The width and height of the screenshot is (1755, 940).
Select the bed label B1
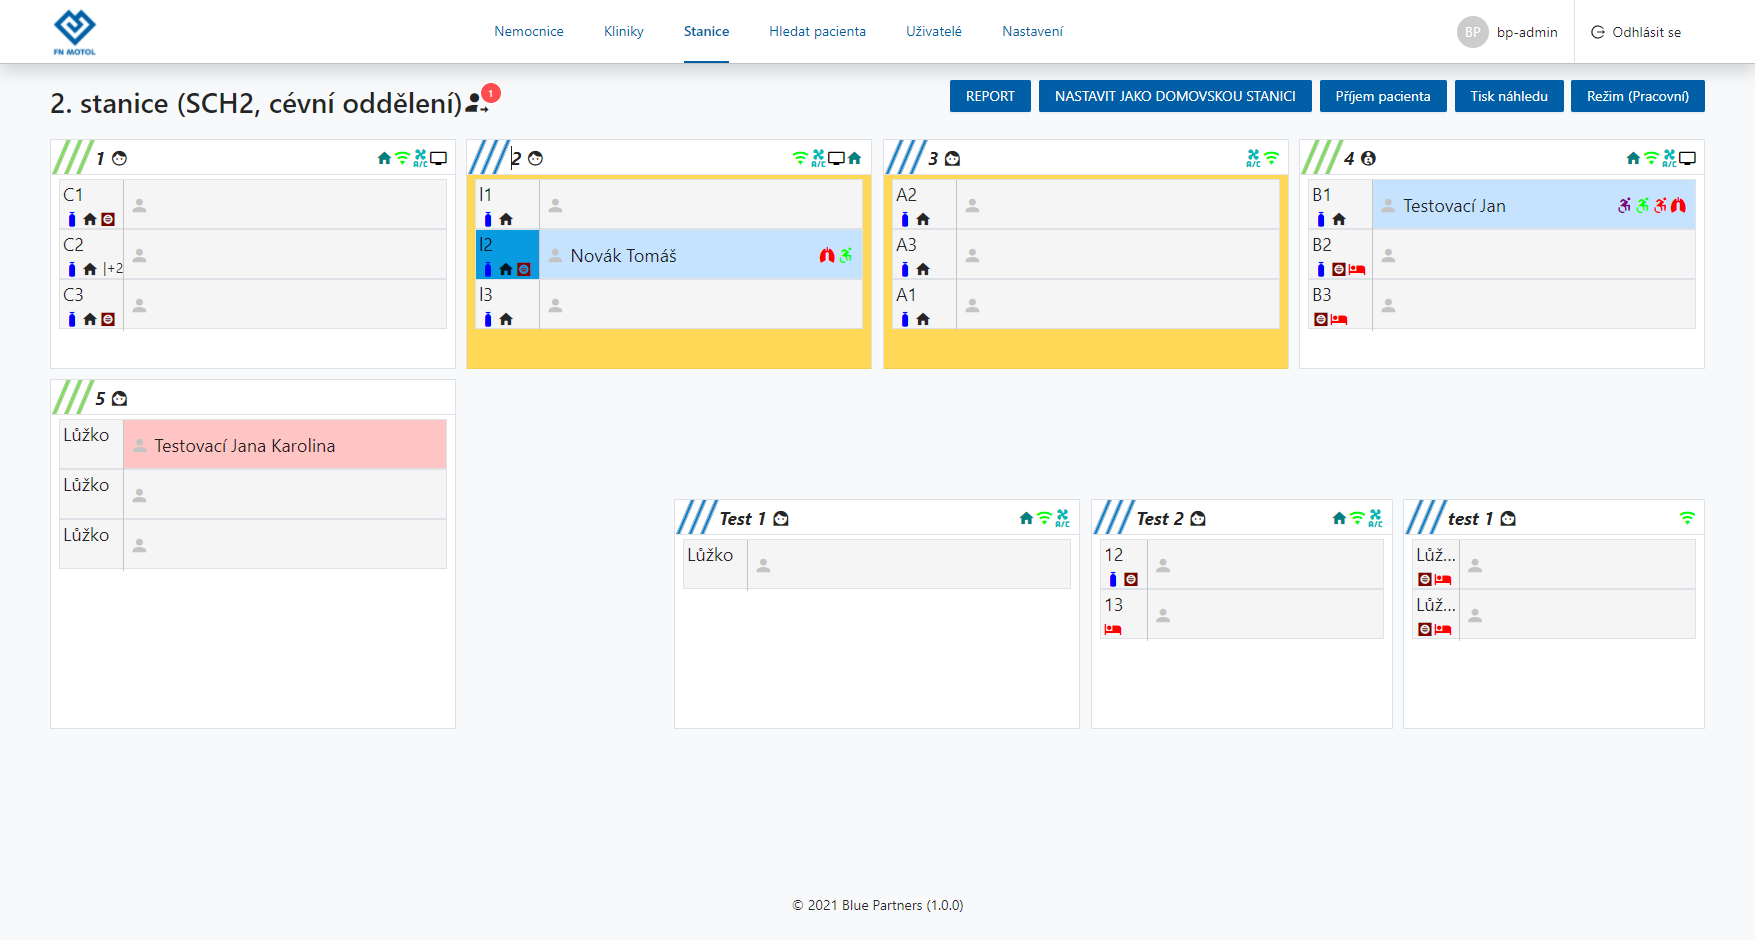pyautogui.click(x=1322, y=195)
